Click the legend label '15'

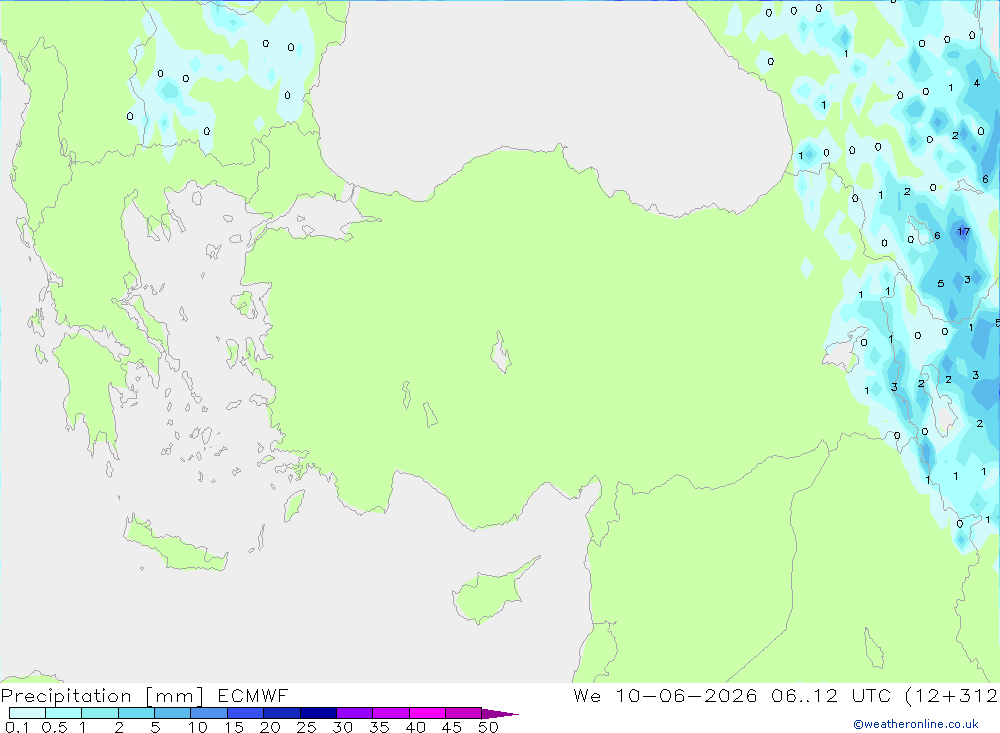[x=234, y=727]
